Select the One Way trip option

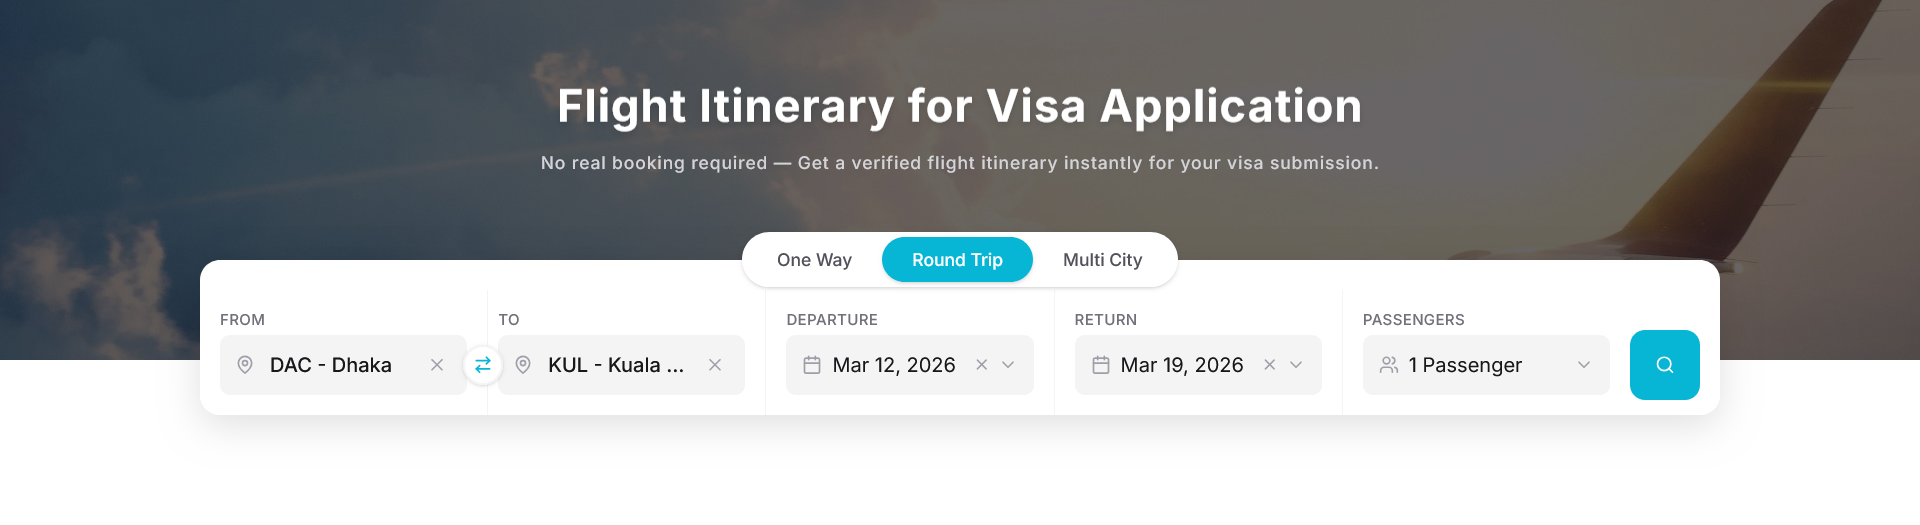click(814, 260)
